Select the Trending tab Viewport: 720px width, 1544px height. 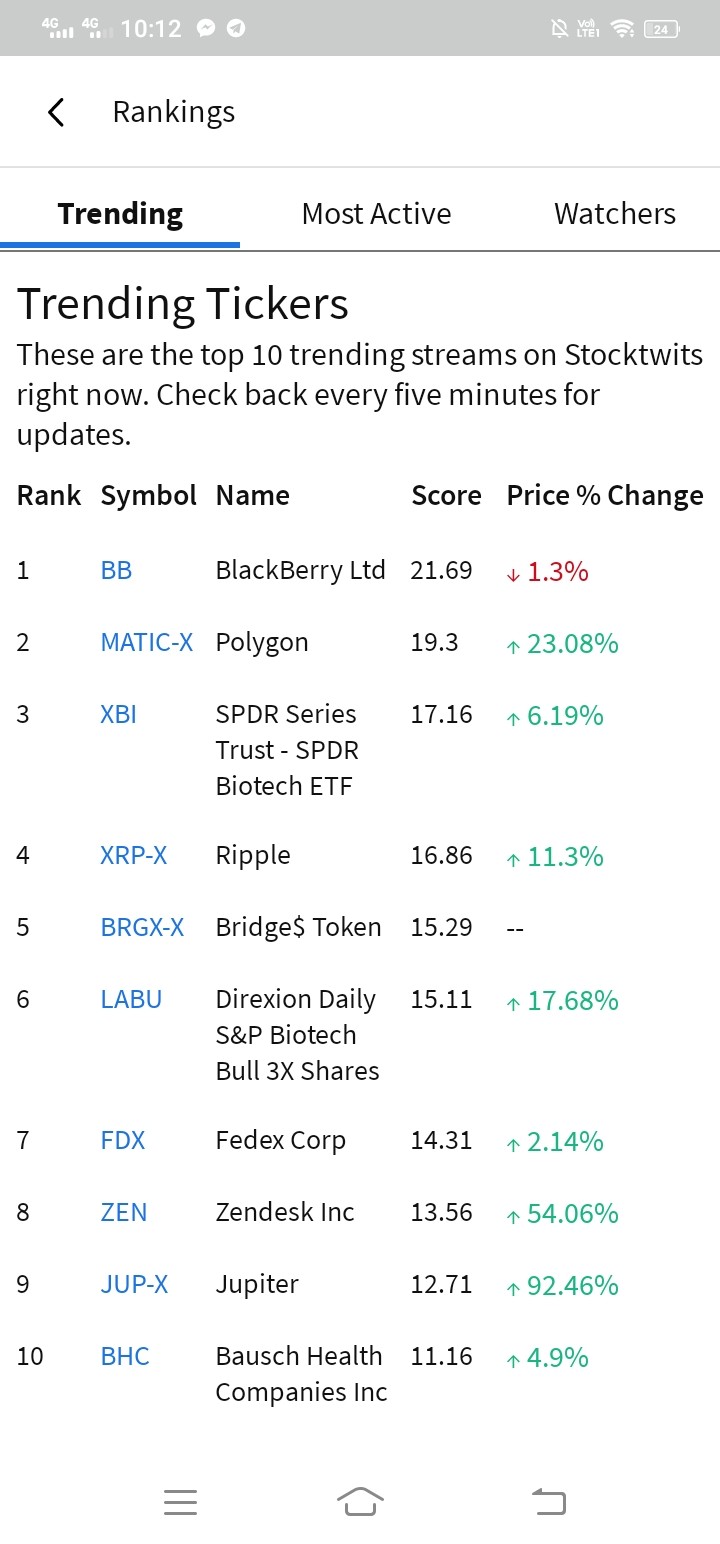pyautogui.click(x=120, y=214)
